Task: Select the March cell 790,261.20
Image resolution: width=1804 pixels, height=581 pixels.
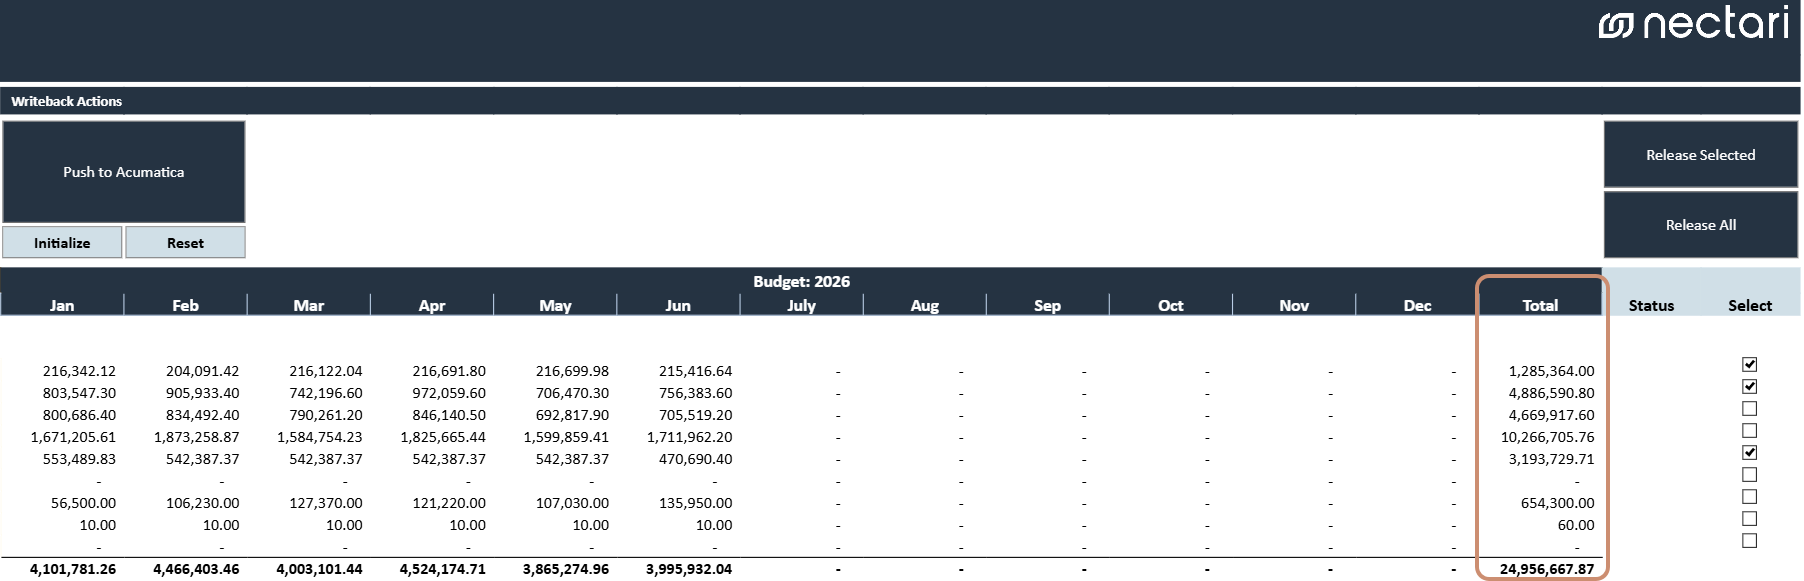Action: click(325, 415)
